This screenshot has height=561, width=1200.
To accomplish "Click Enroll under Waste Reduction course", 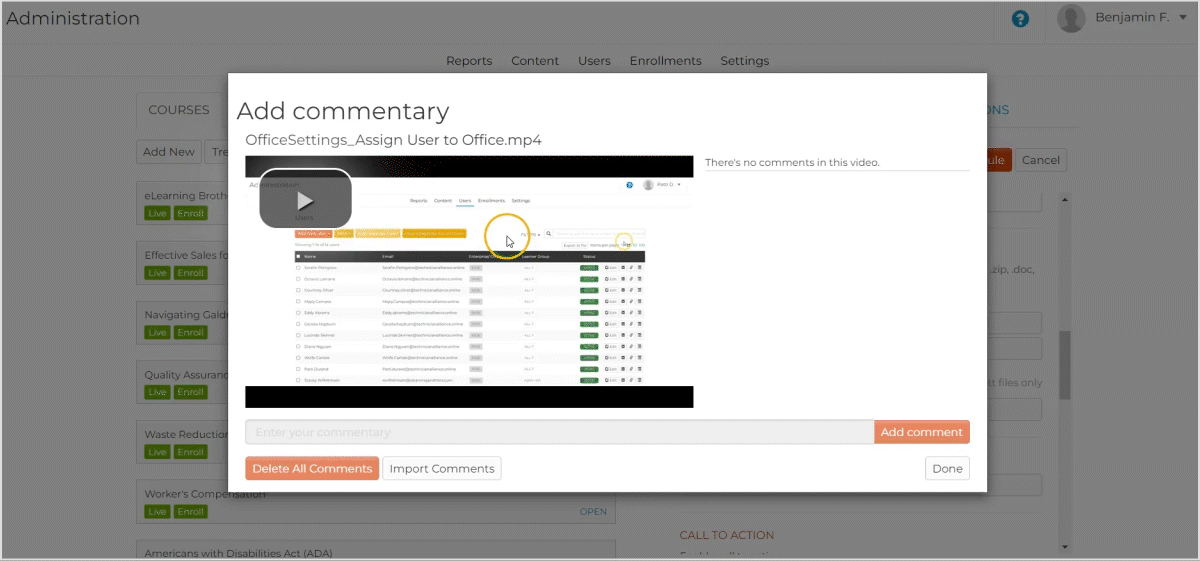I will pyautogui.click(x=190, y=452).
